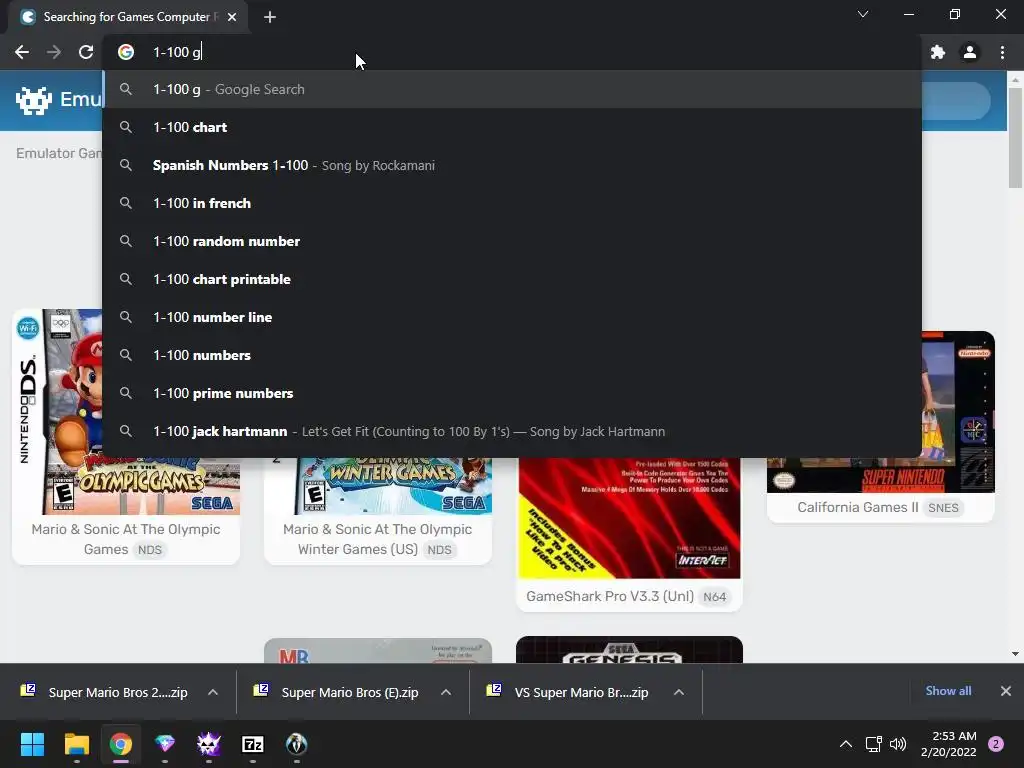Screen dimensions: 1024x768
Task: Open the Chrome profile avatar
Action: [970, 52]
